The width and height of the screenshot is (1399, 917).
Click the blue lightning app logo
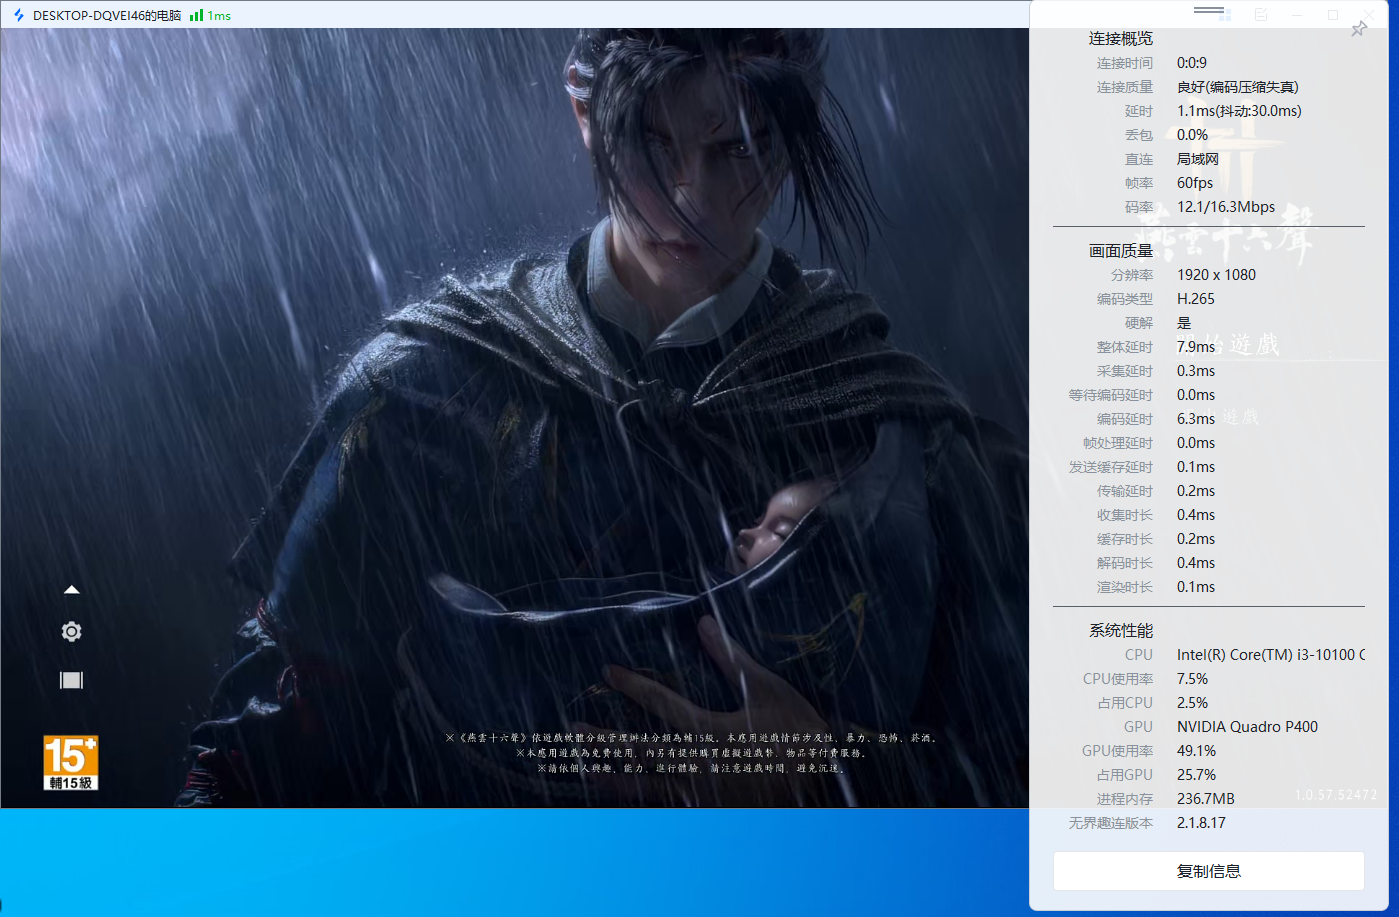pyautogui.click(x=18, y=15)
